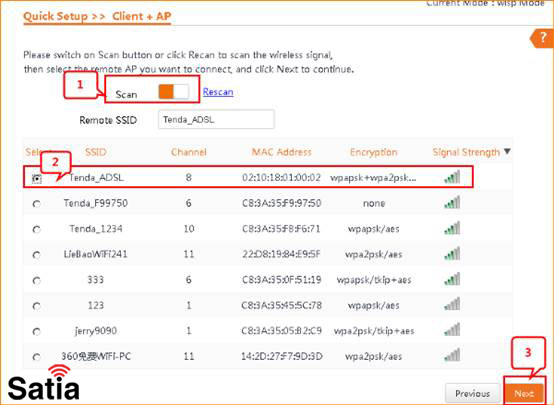Click the Quick Setup >> Client + AP heading
This screenshot has height=405, width=554.
97,17
